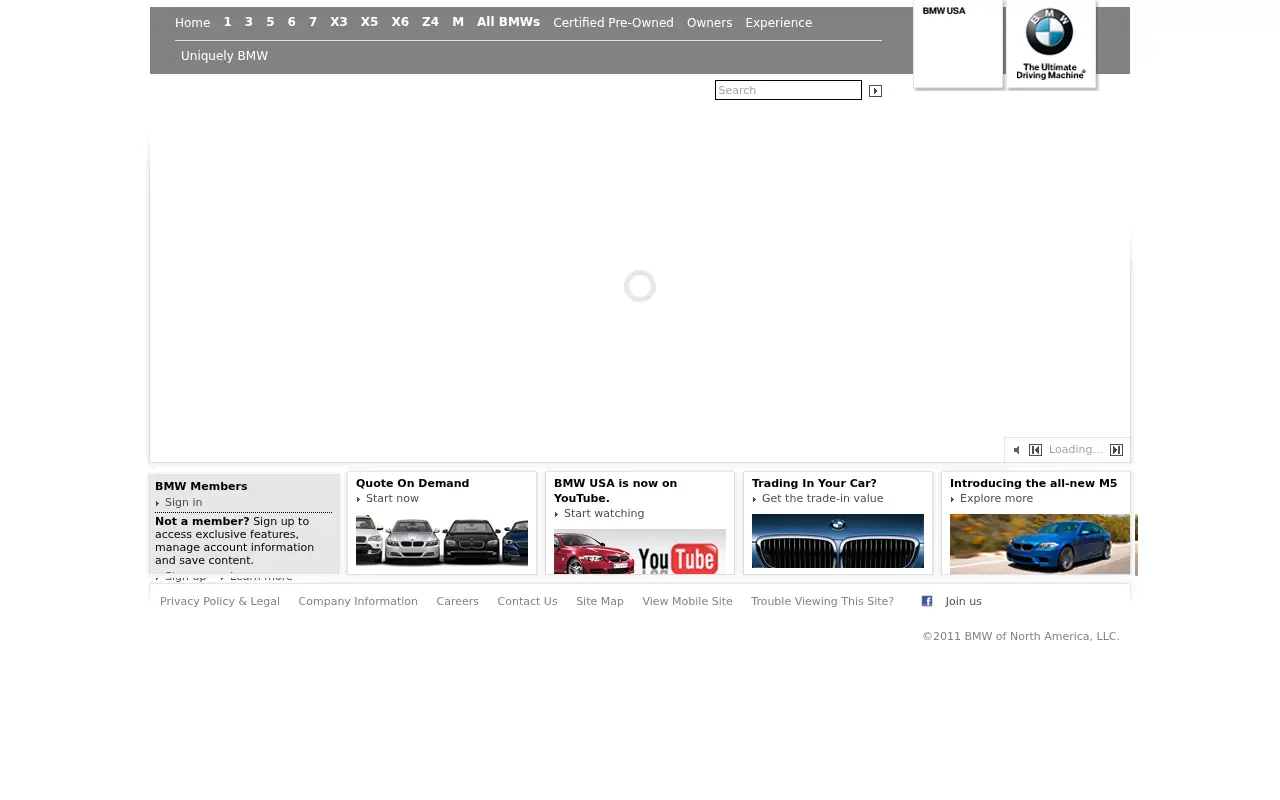Focus the Search input field
The width and height of the screenshot is (1280, 800).
(788, 90)
